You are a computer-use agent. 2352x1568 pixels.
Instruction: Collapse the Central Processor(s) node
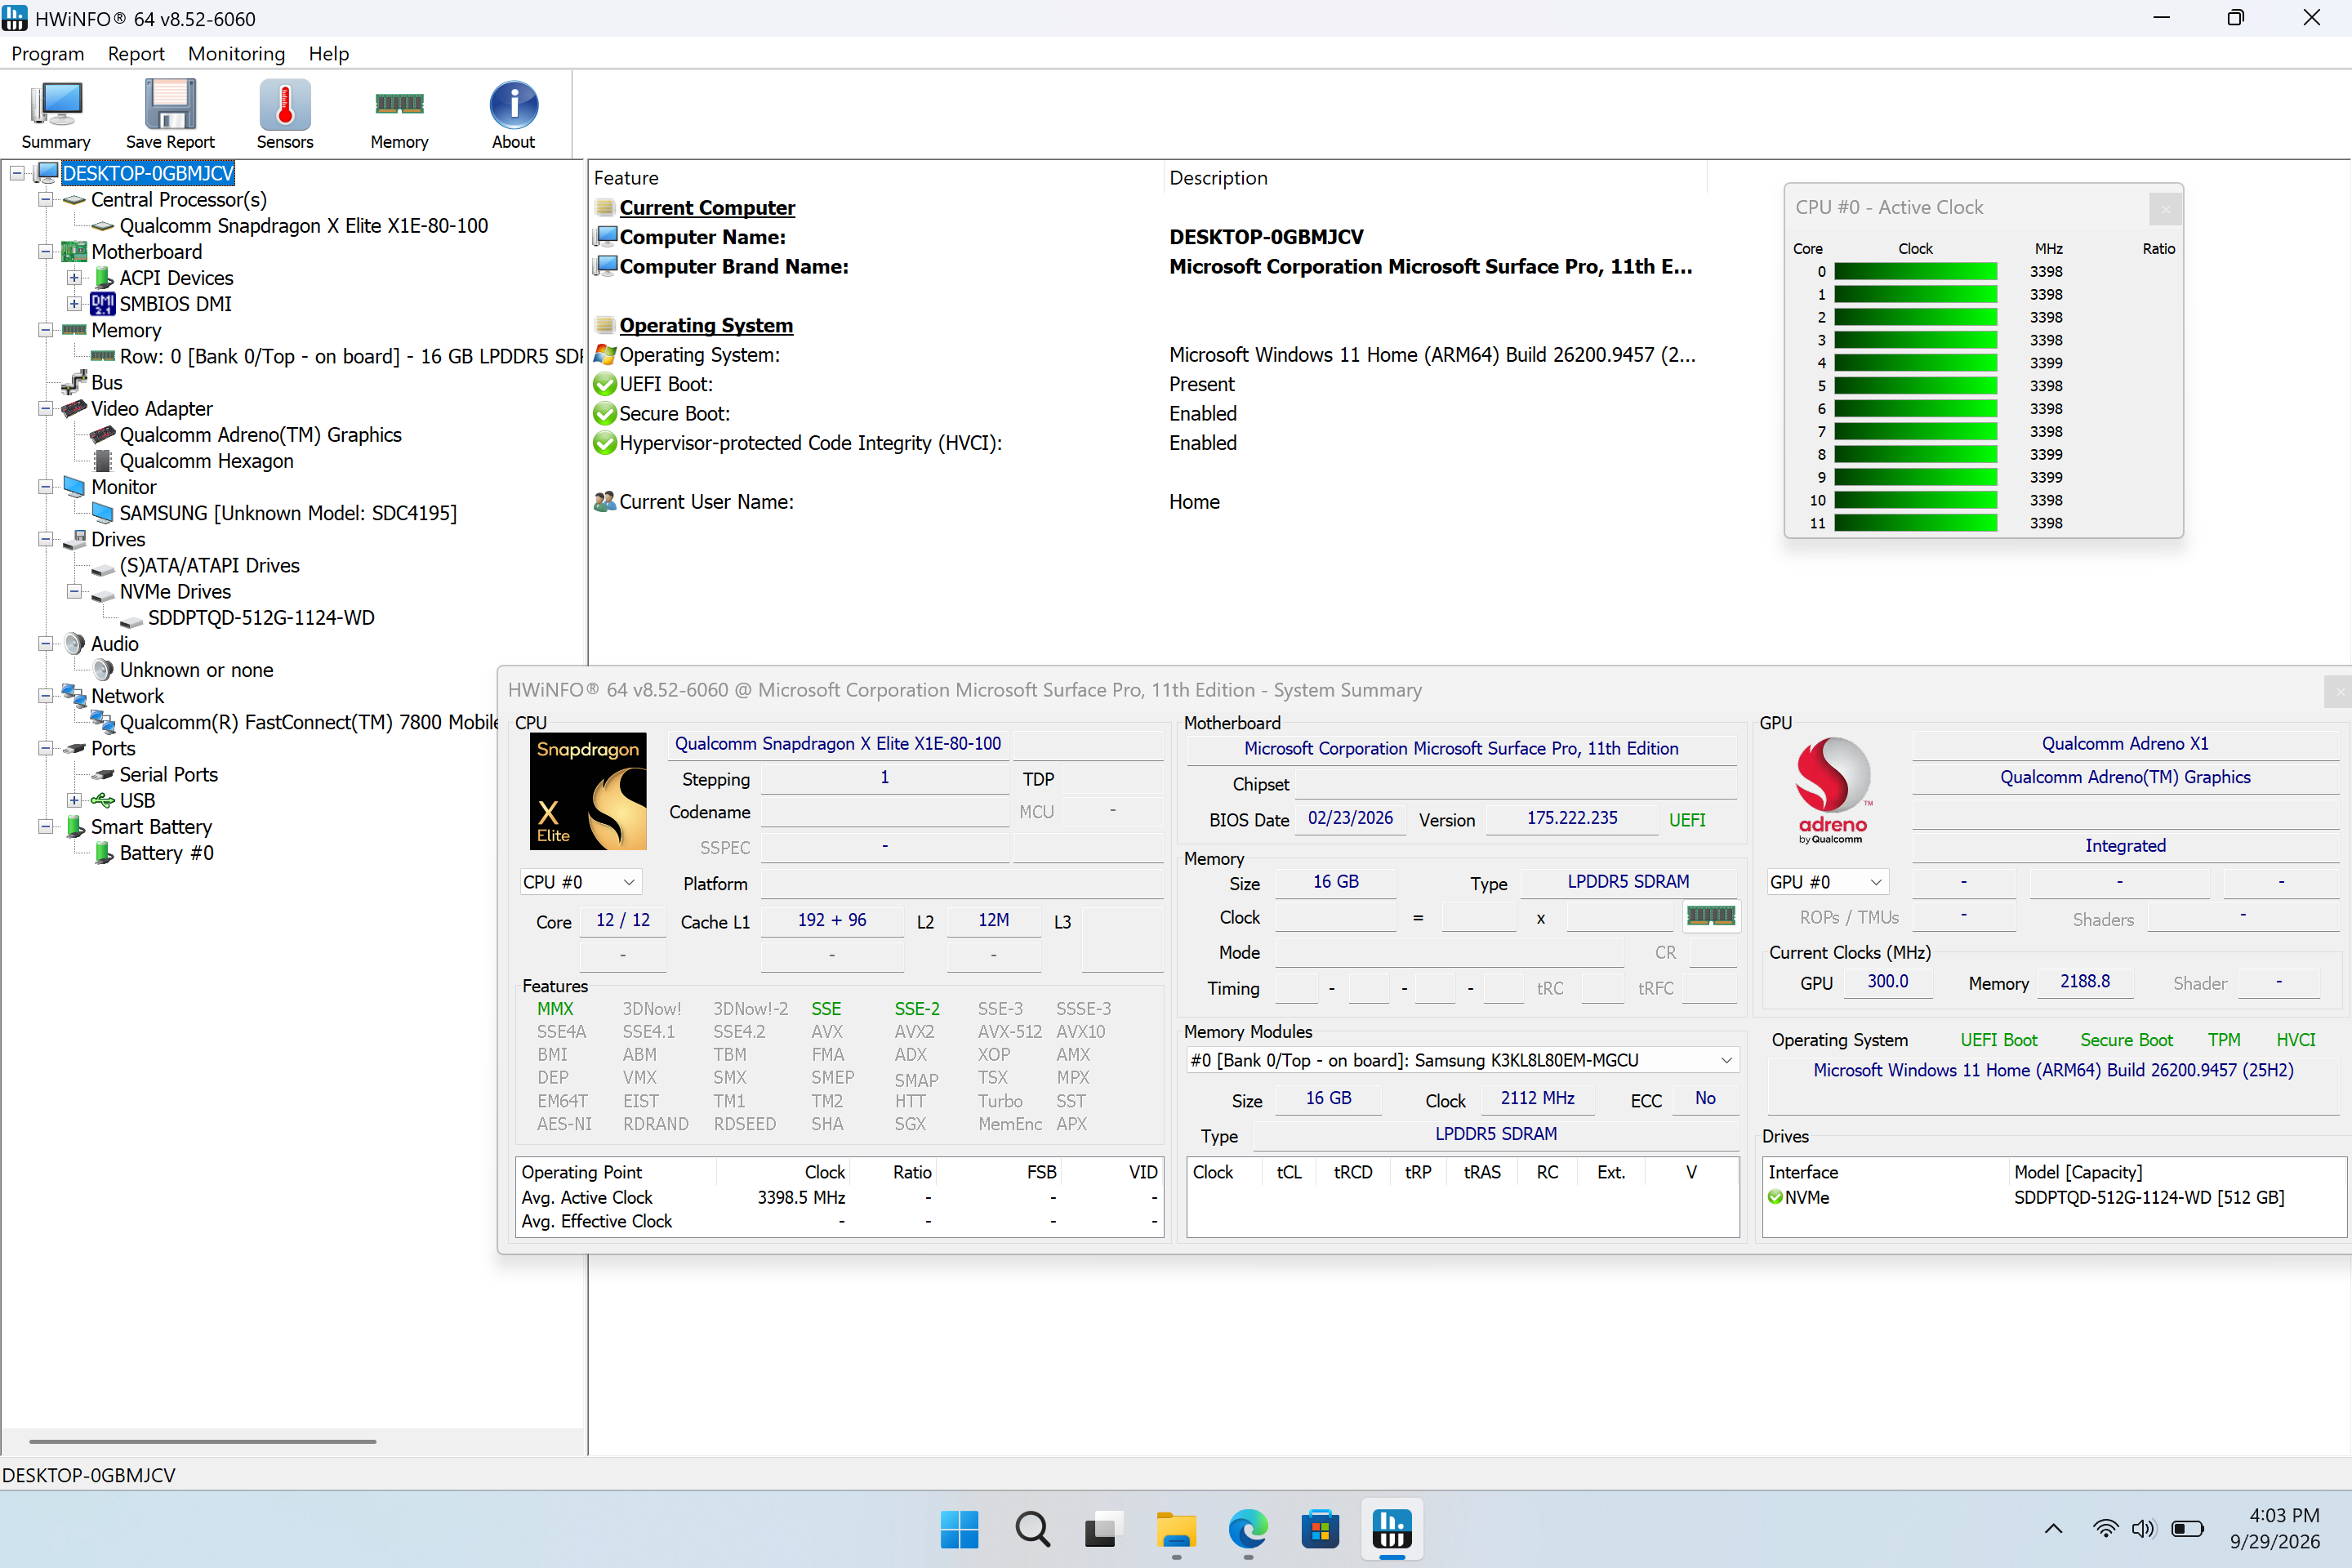pos(45,199)
